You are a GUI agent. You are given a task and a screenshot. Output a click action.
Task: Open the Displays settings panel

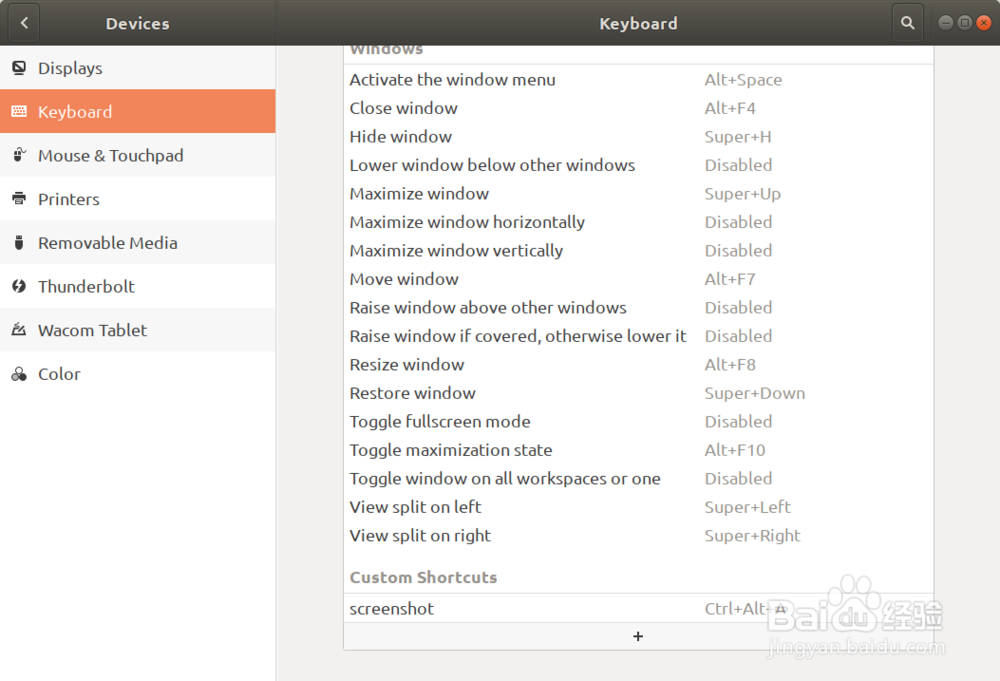[x=138, y=68]
